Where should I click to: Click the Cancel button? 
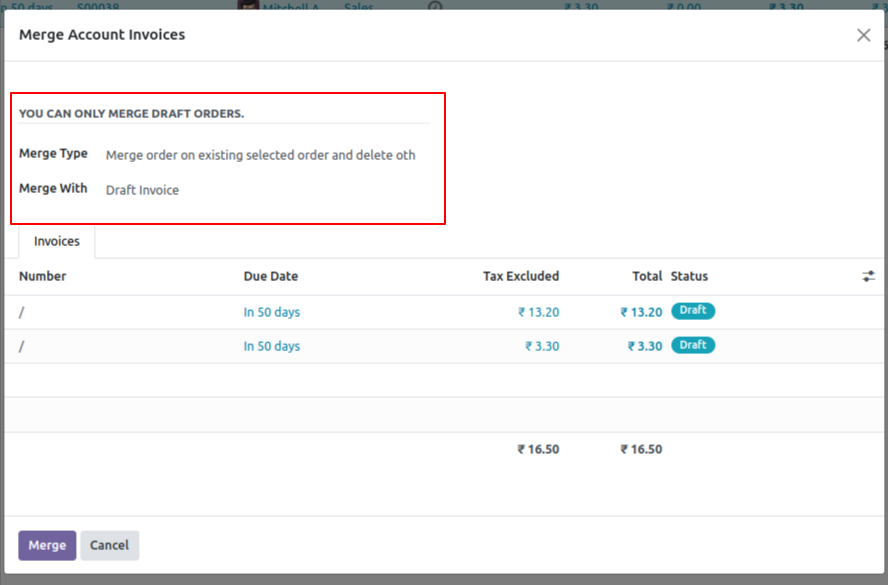coord(109,545)
